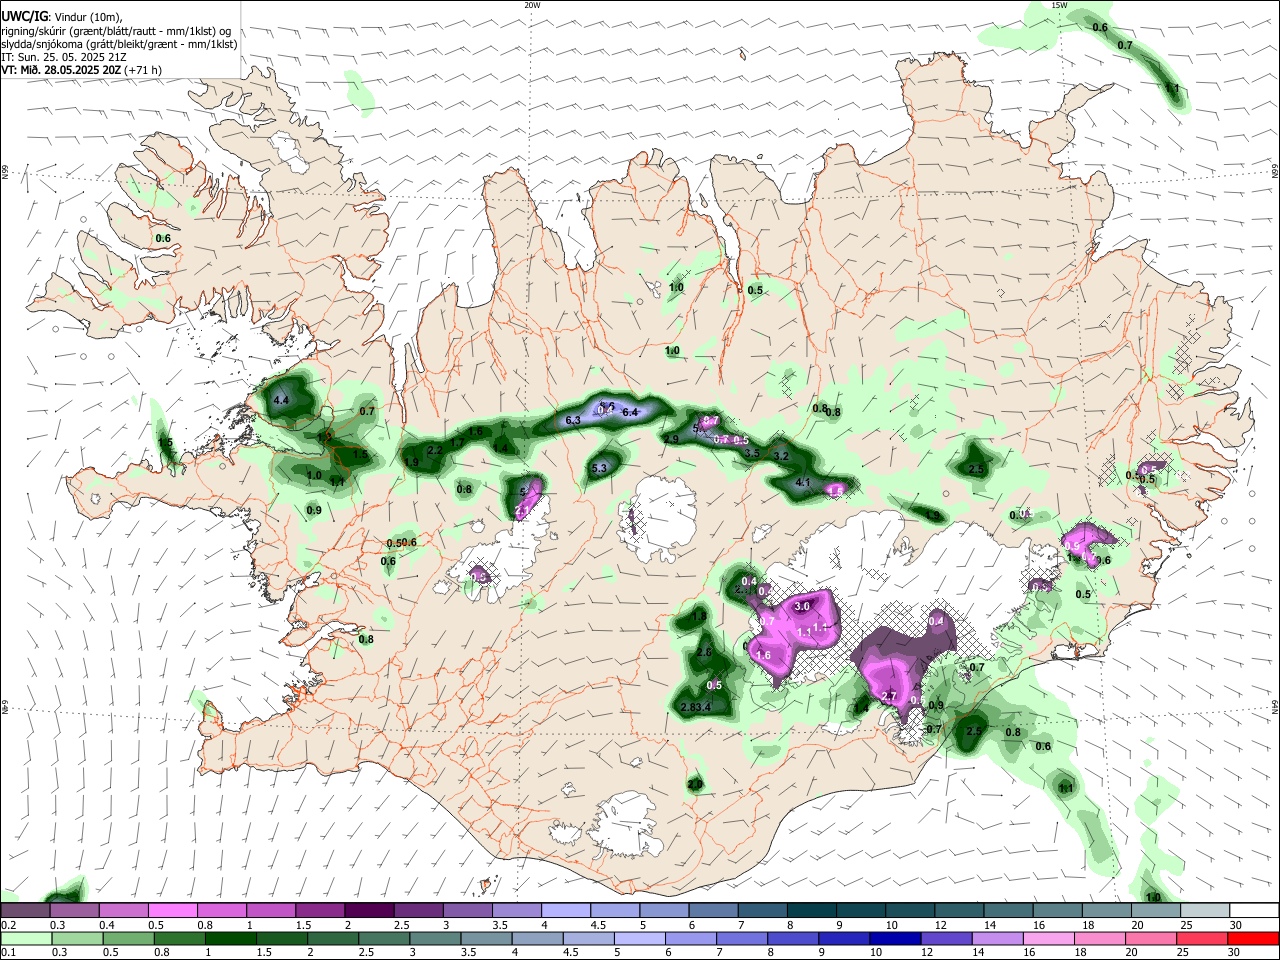This screenshot has height=960, width=1280.
Task: Select the '2.9' precipitation value
Action: click(x=671, y=440)
